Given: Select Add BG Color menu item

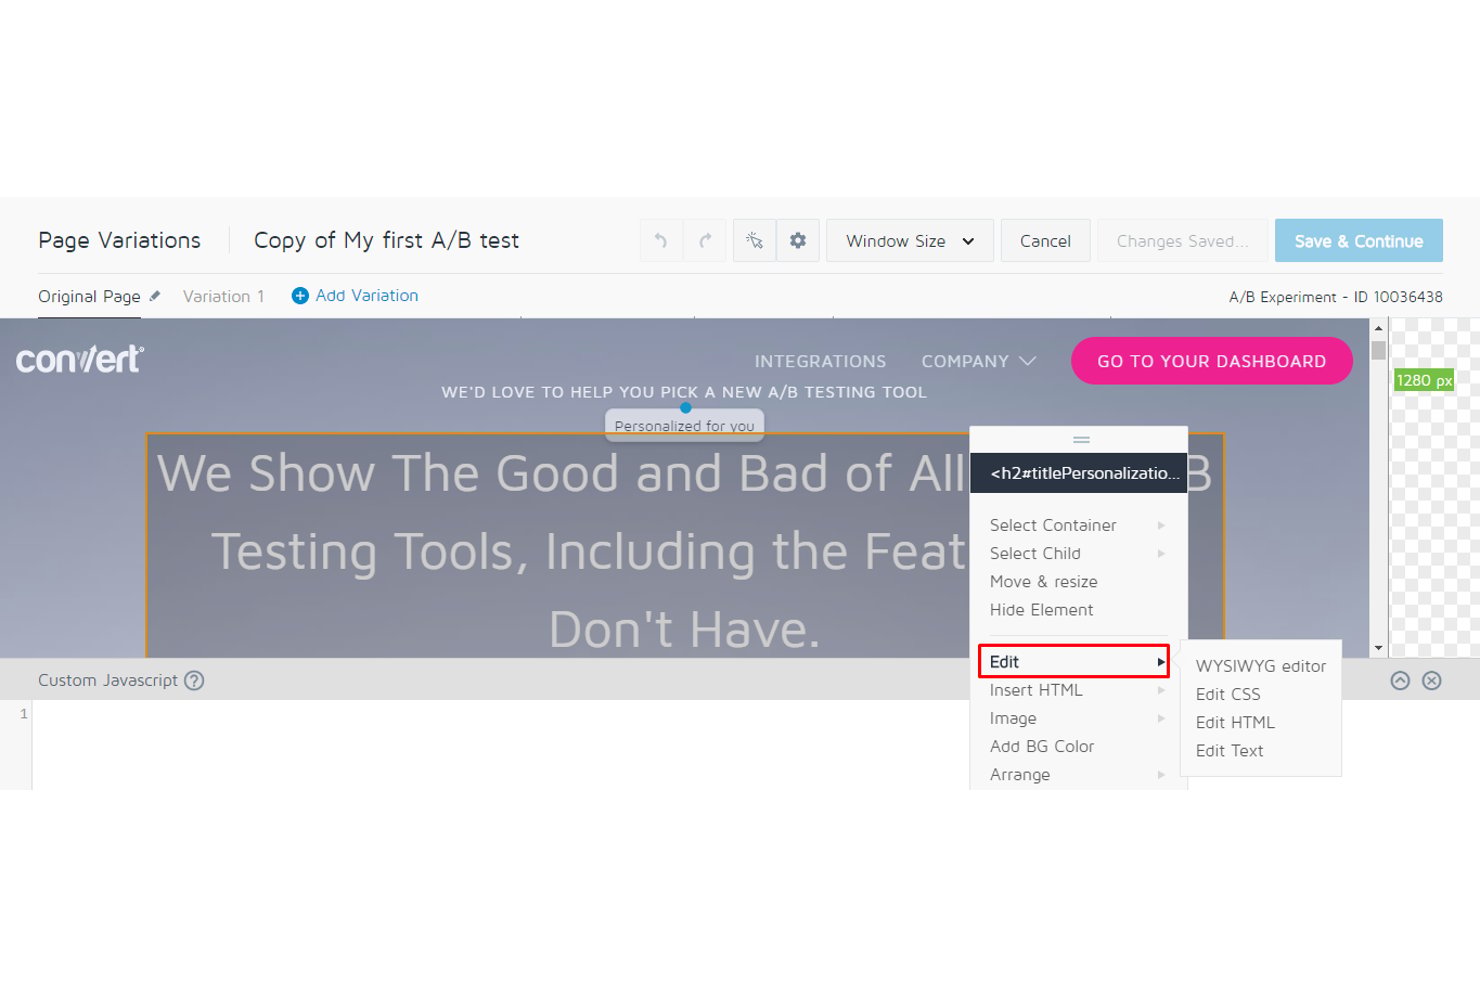Looking at the screenshot, I should (1041, 746).
